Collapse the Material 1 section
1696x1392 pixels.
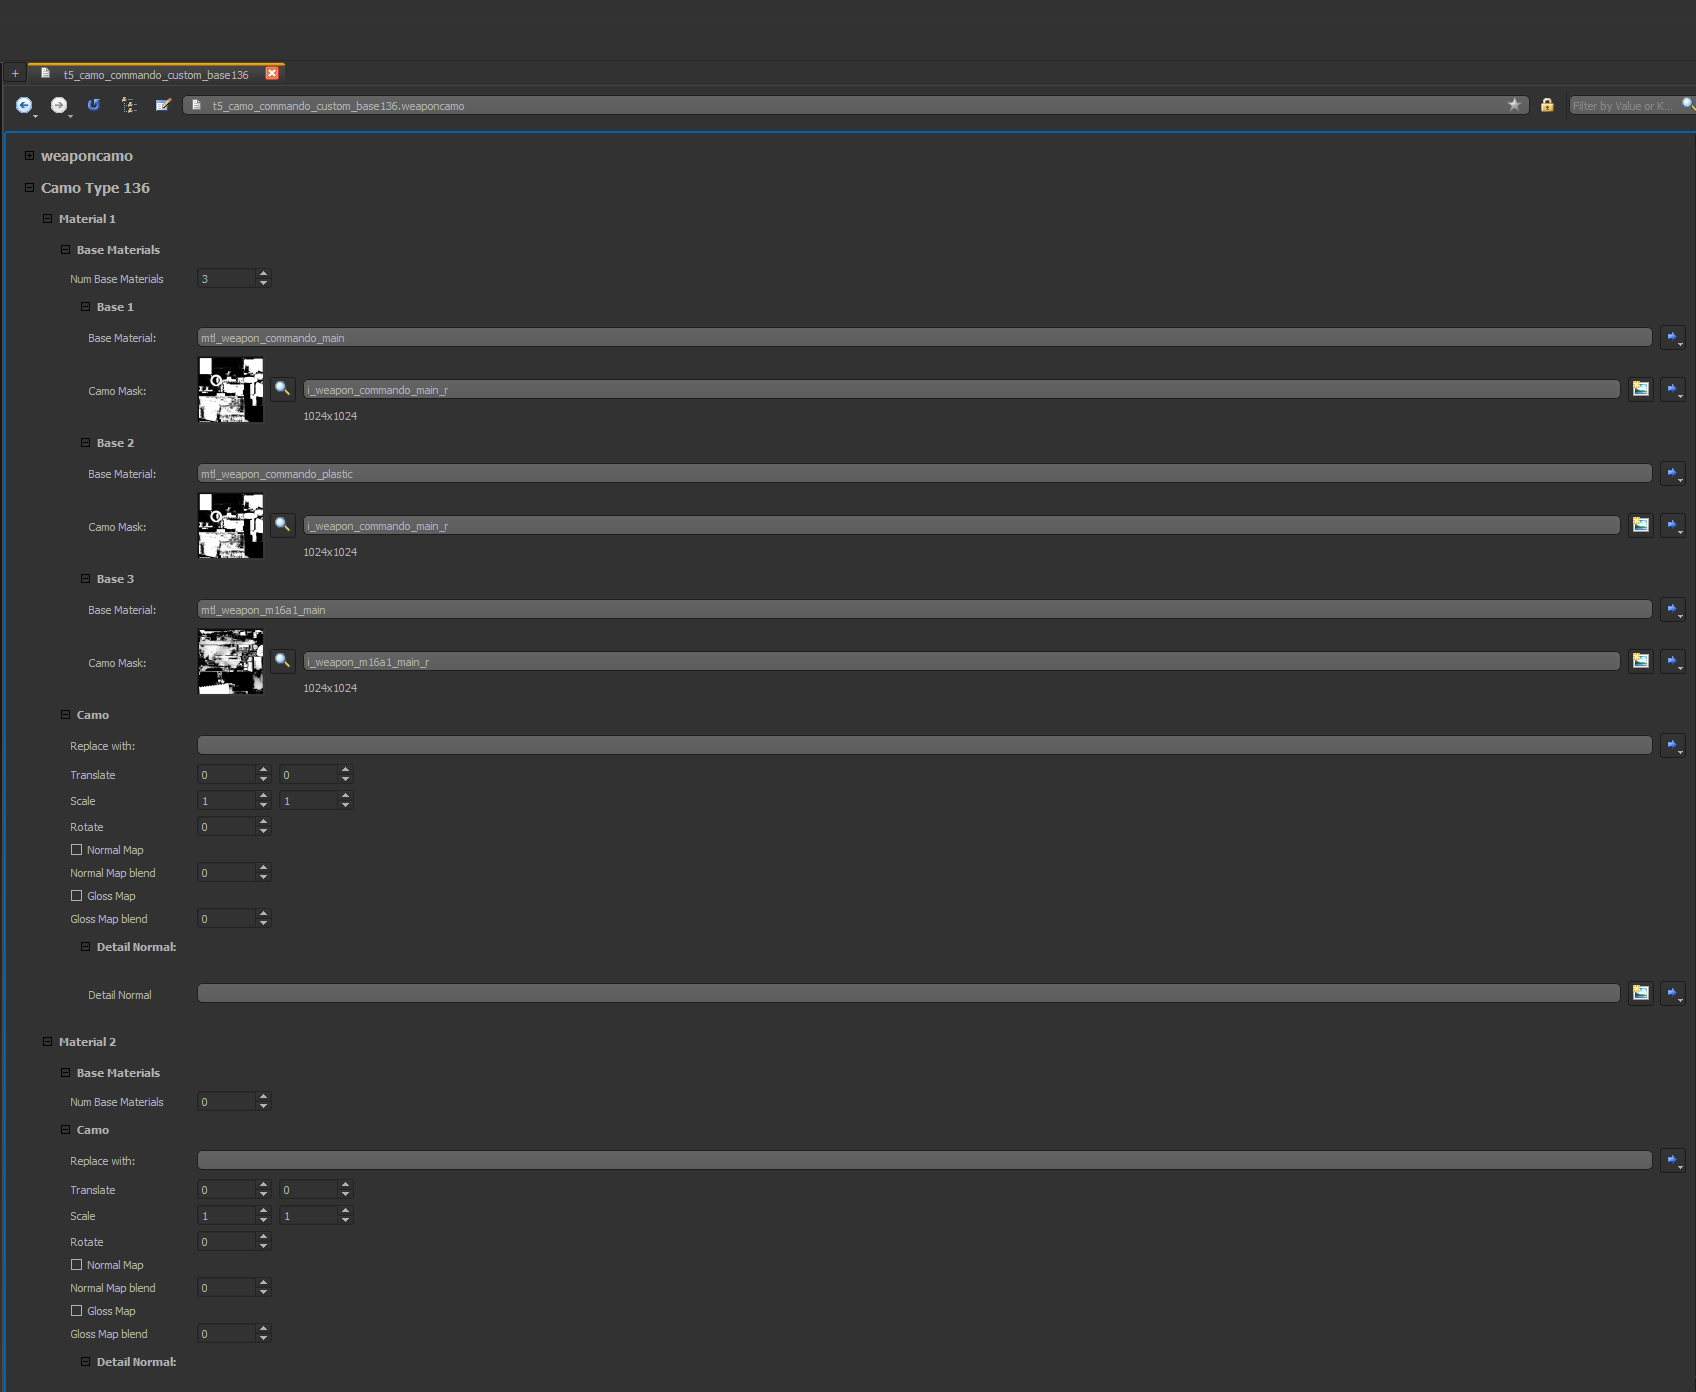pos(47,219)
